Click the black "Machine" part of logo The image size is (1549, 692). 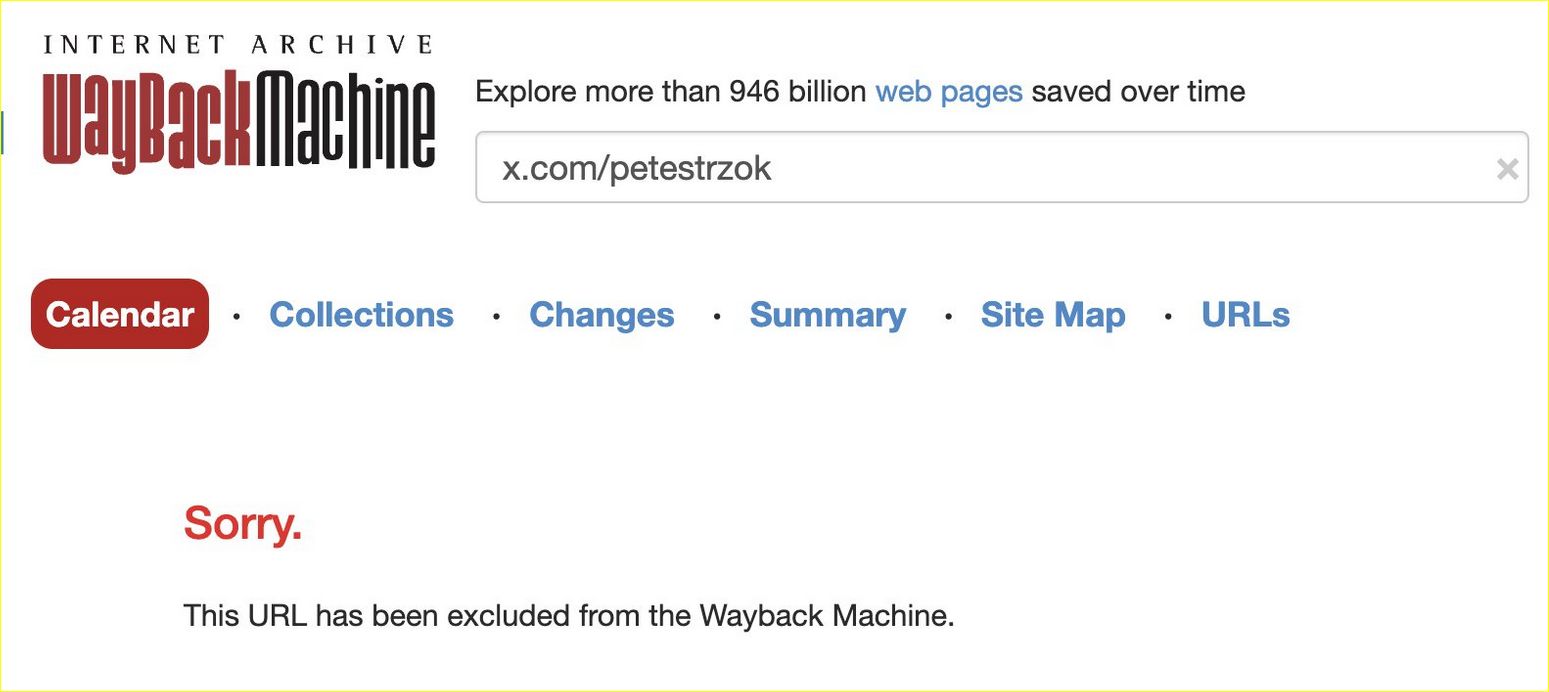tap(345, 119)
